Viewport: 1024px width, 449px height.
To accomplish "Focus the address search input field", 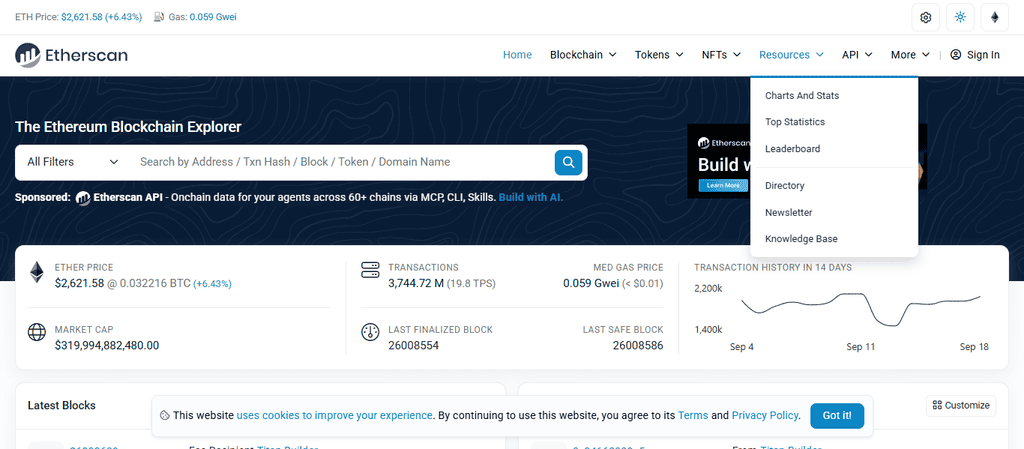I will 341,162.
